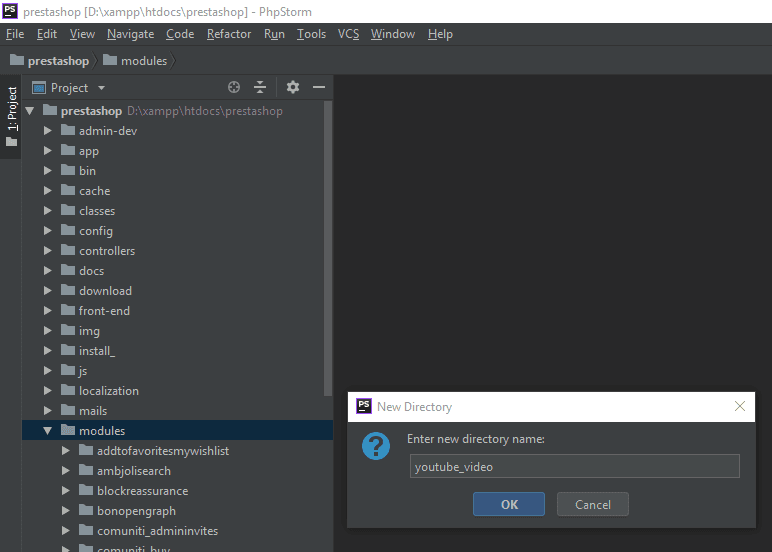
Task: Click the folder icon beside img
Action: coord(68,330)
